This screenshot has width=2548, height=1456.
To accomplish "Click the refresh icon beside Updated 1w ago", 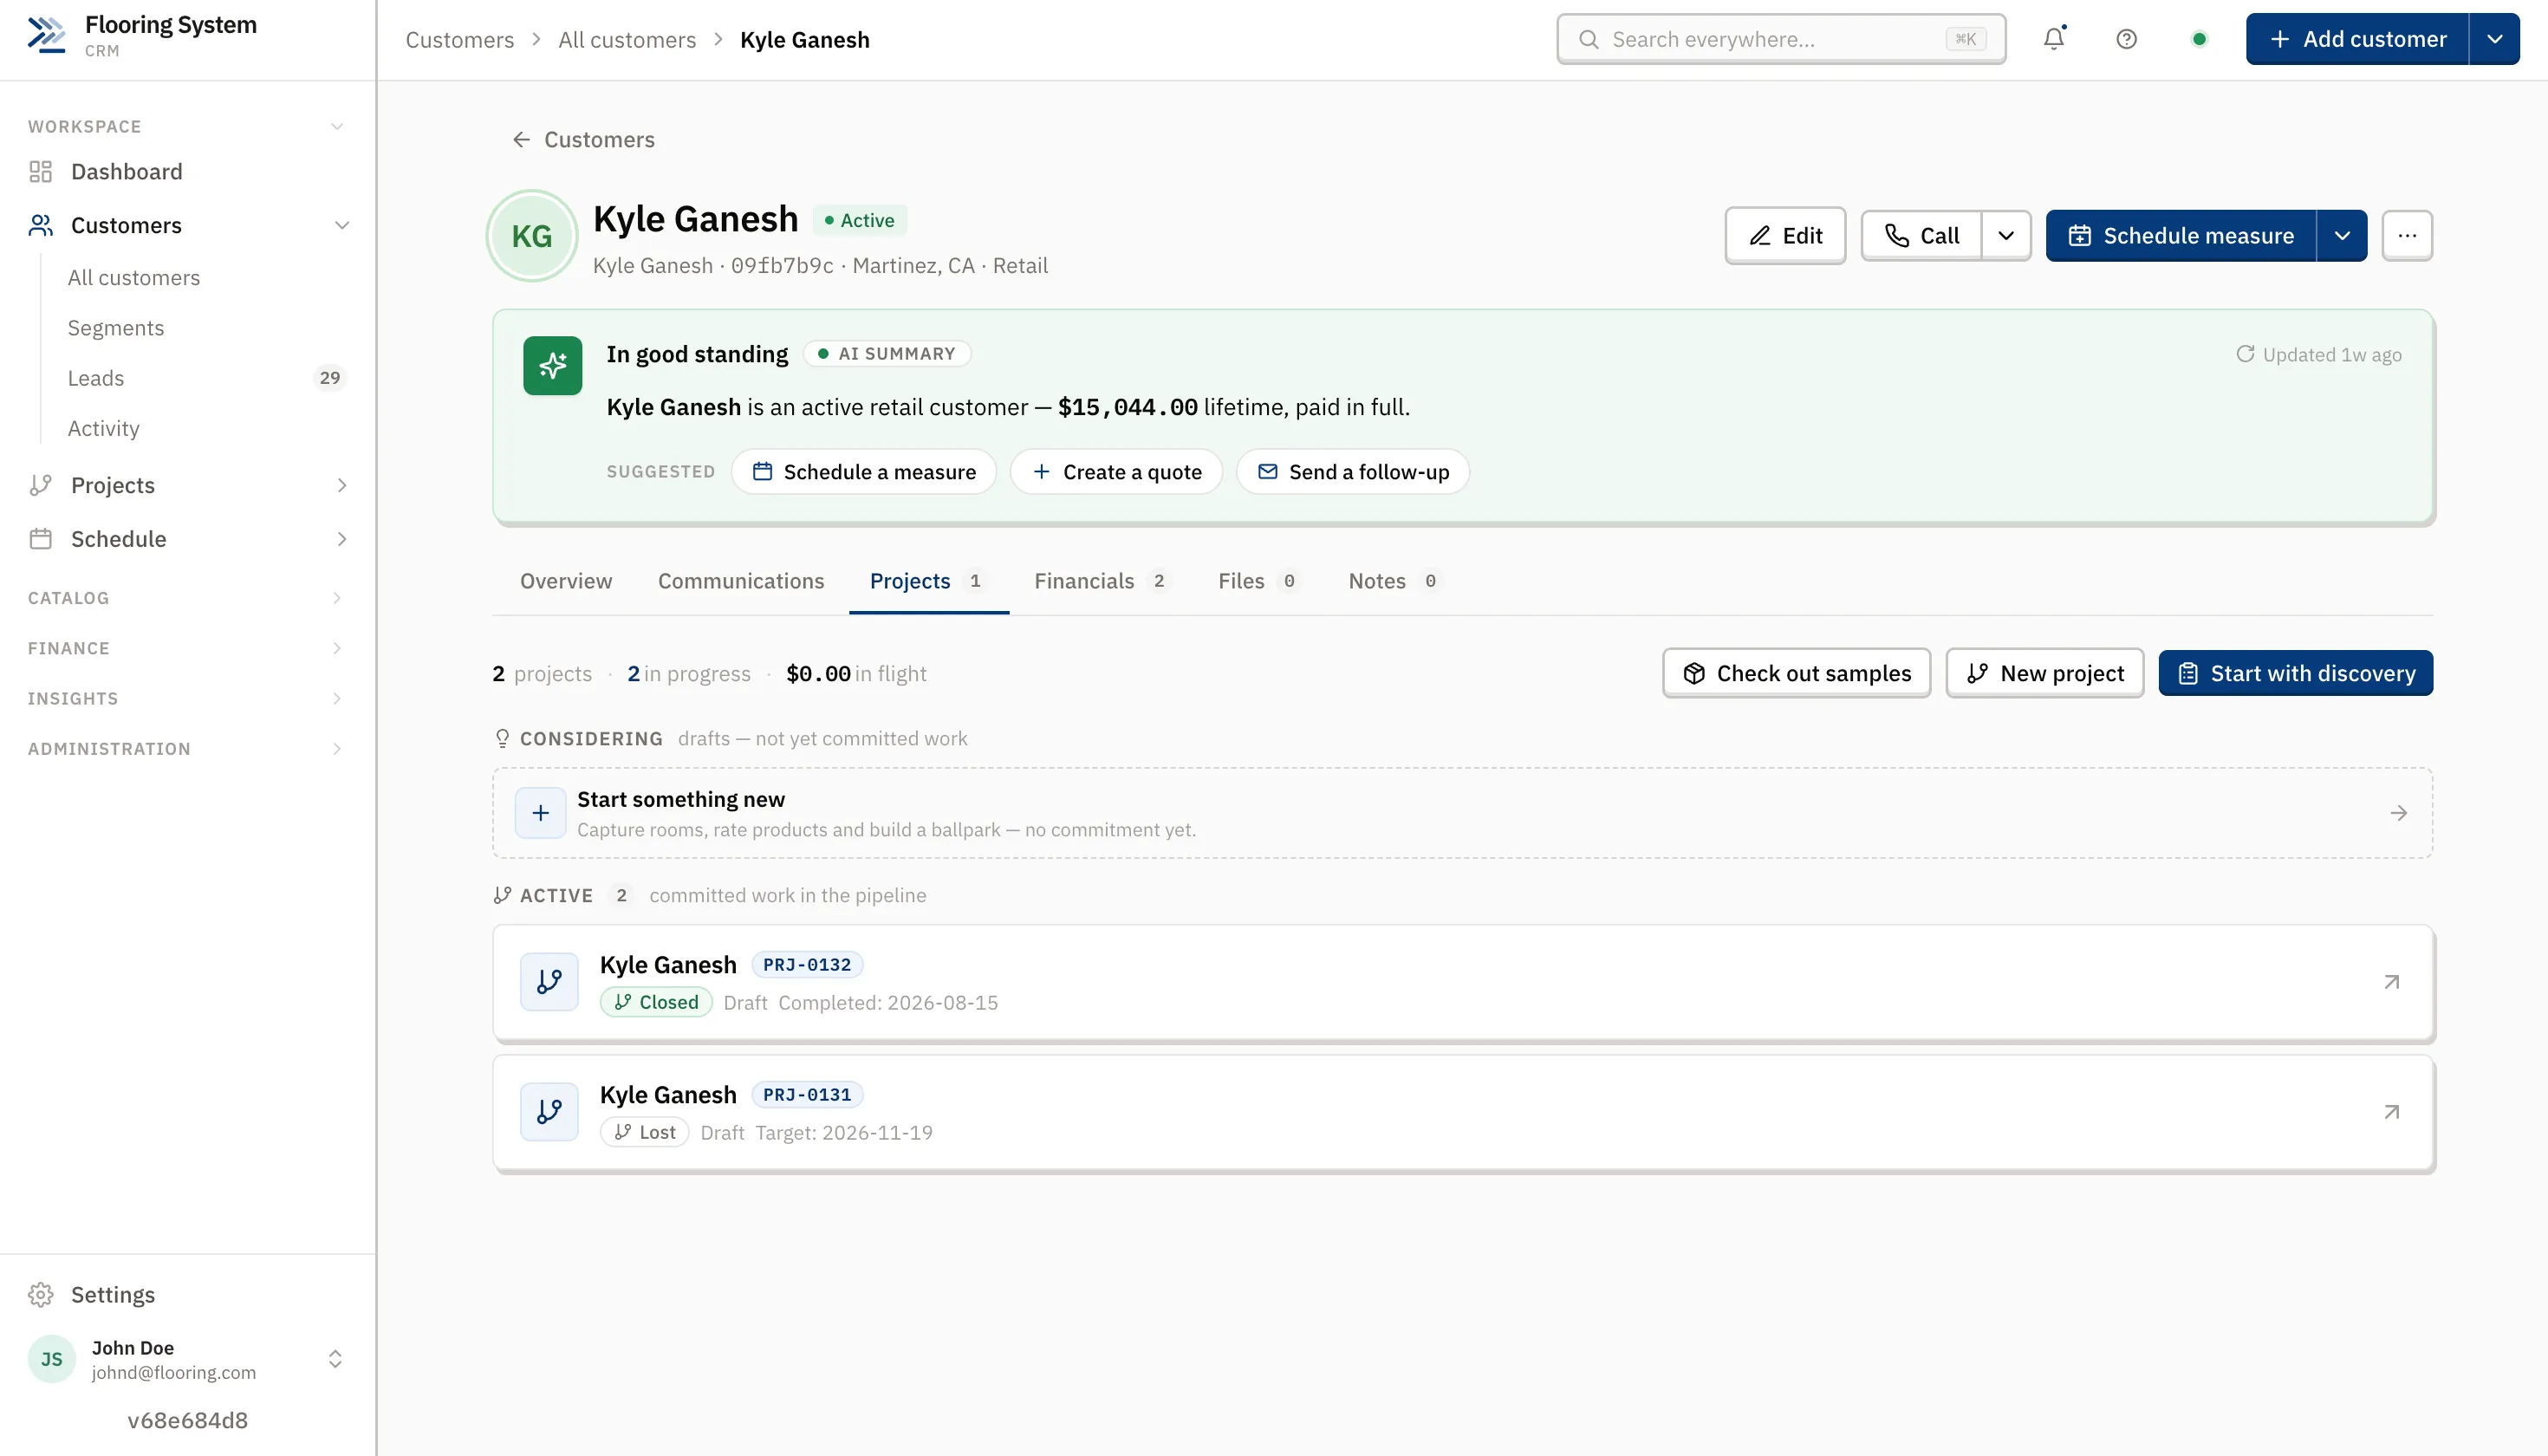I will (2245, 354).
